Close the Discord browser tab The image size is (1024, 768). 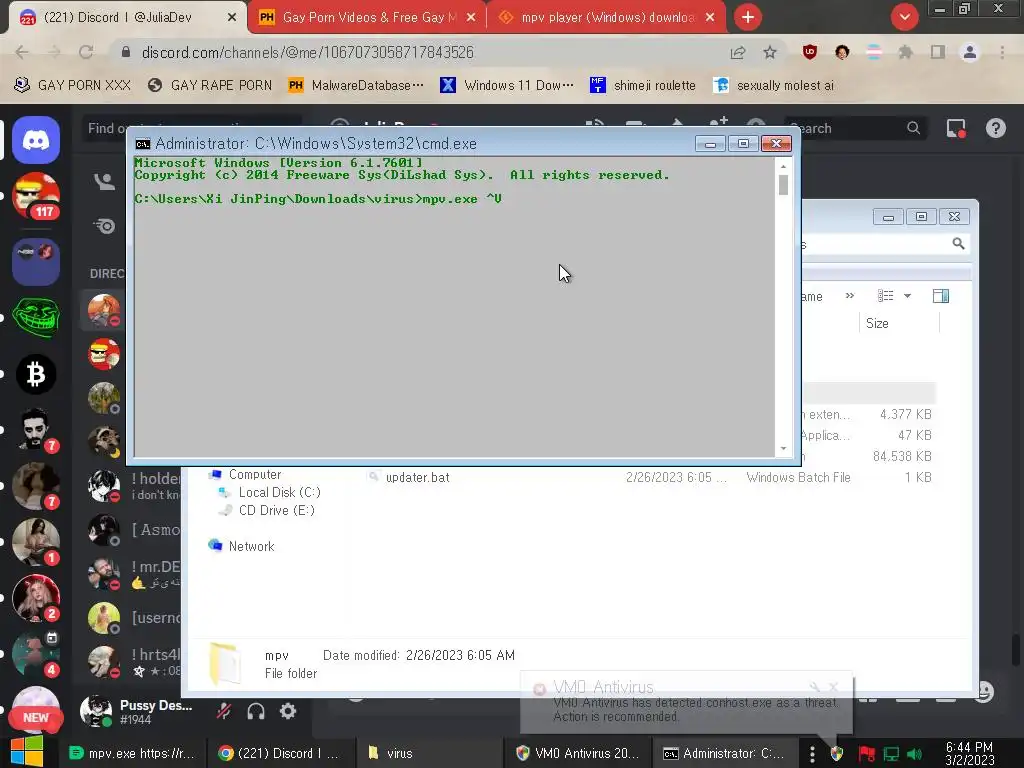pos(232,18)
